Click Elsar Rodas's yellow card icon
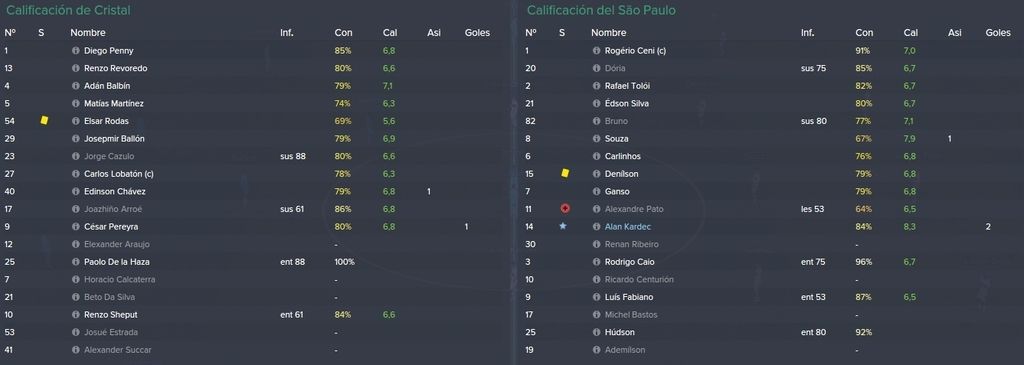Image resolution: width=1024 pixels, height=365 pixels. click(44, 121)
